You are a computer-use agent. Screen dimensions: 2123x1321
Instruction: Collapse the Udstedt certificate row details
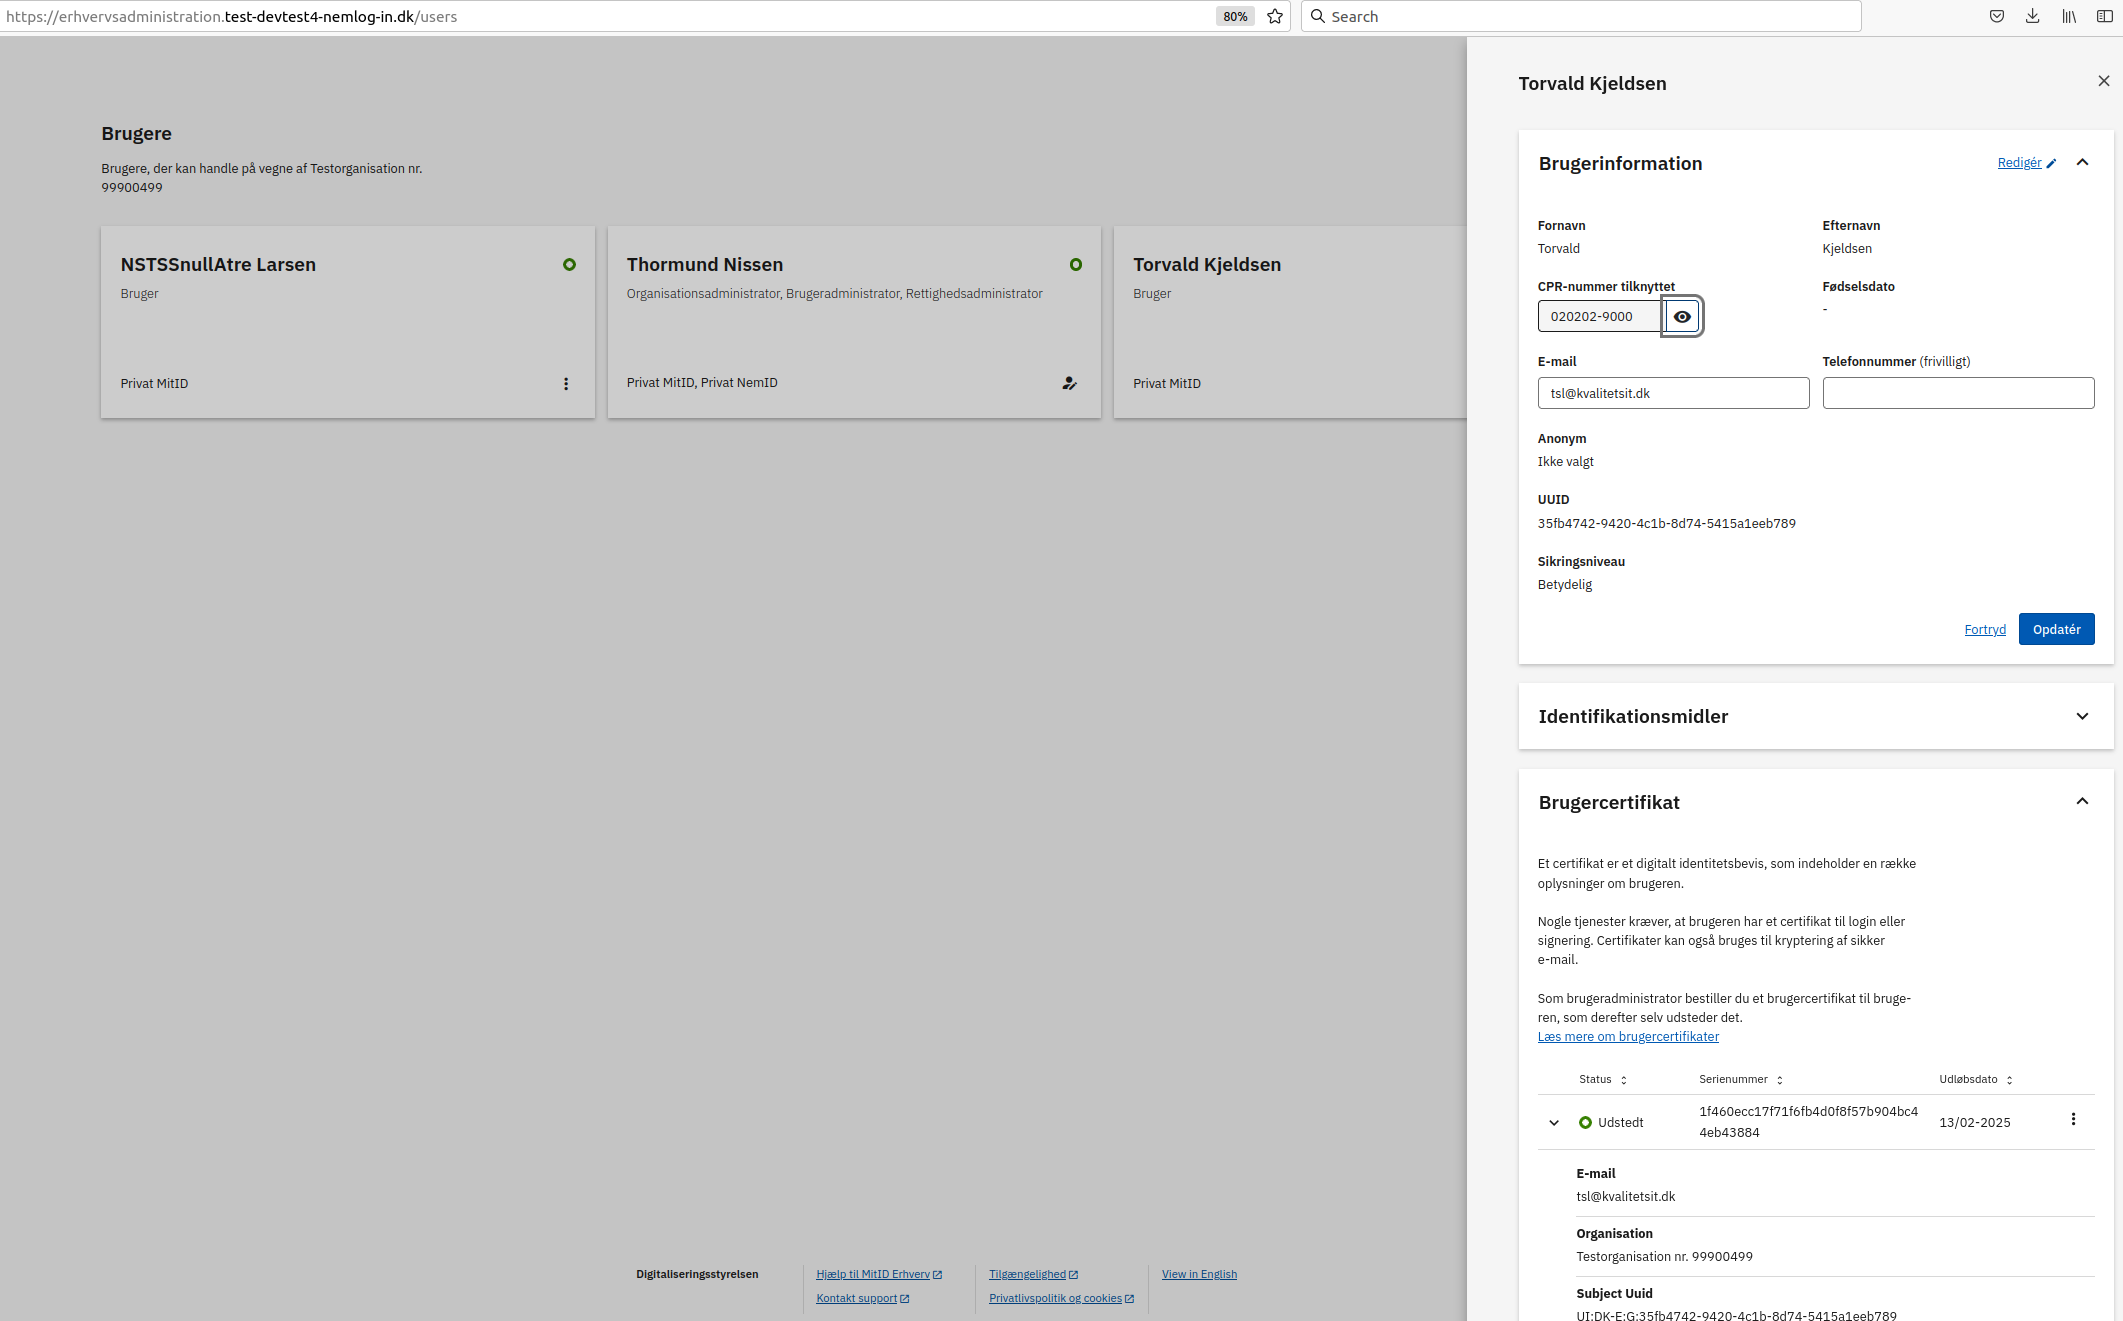click(1554, 1123)
